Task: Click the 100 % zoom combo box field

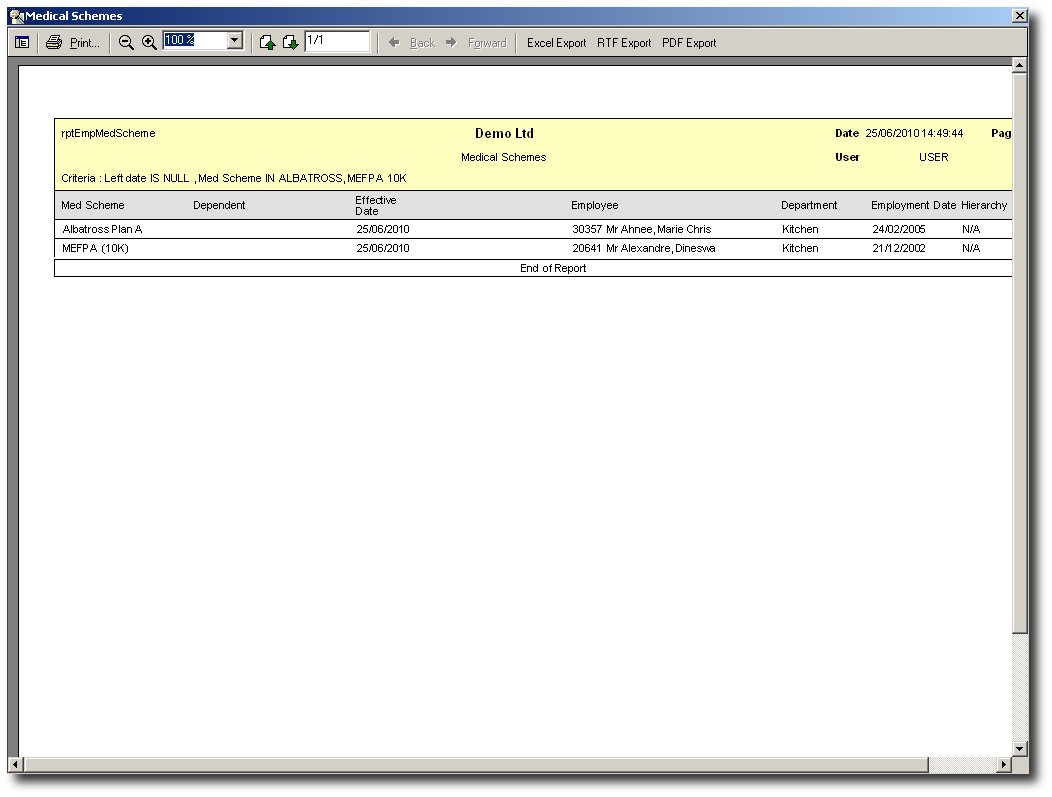Action: (x=195, y=41)
